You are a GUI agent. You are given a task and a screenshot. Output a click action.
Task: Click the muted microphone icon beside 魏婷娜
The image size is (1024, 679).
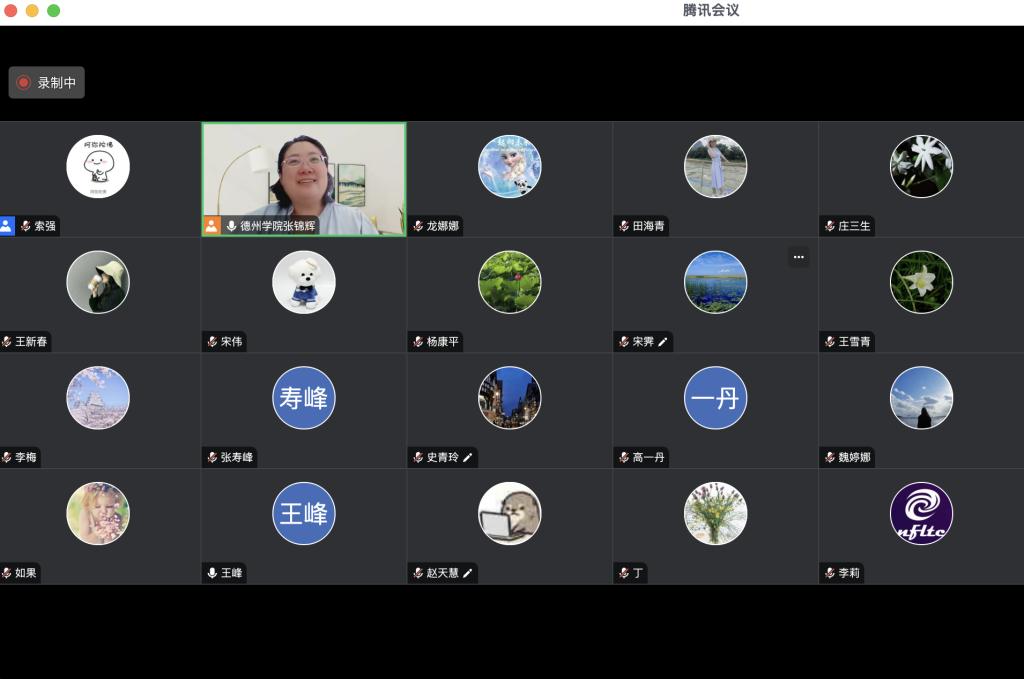pos(830,458)
